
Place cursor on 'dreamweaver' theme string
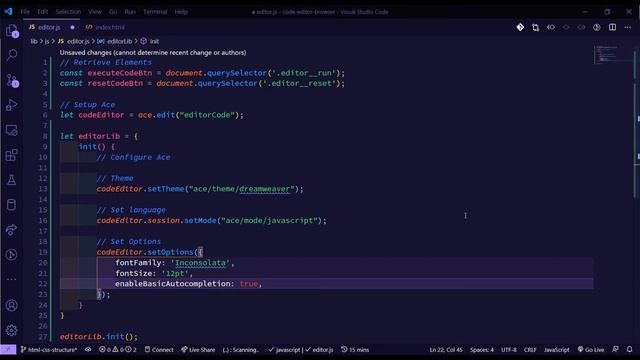(x=264, y=189)
